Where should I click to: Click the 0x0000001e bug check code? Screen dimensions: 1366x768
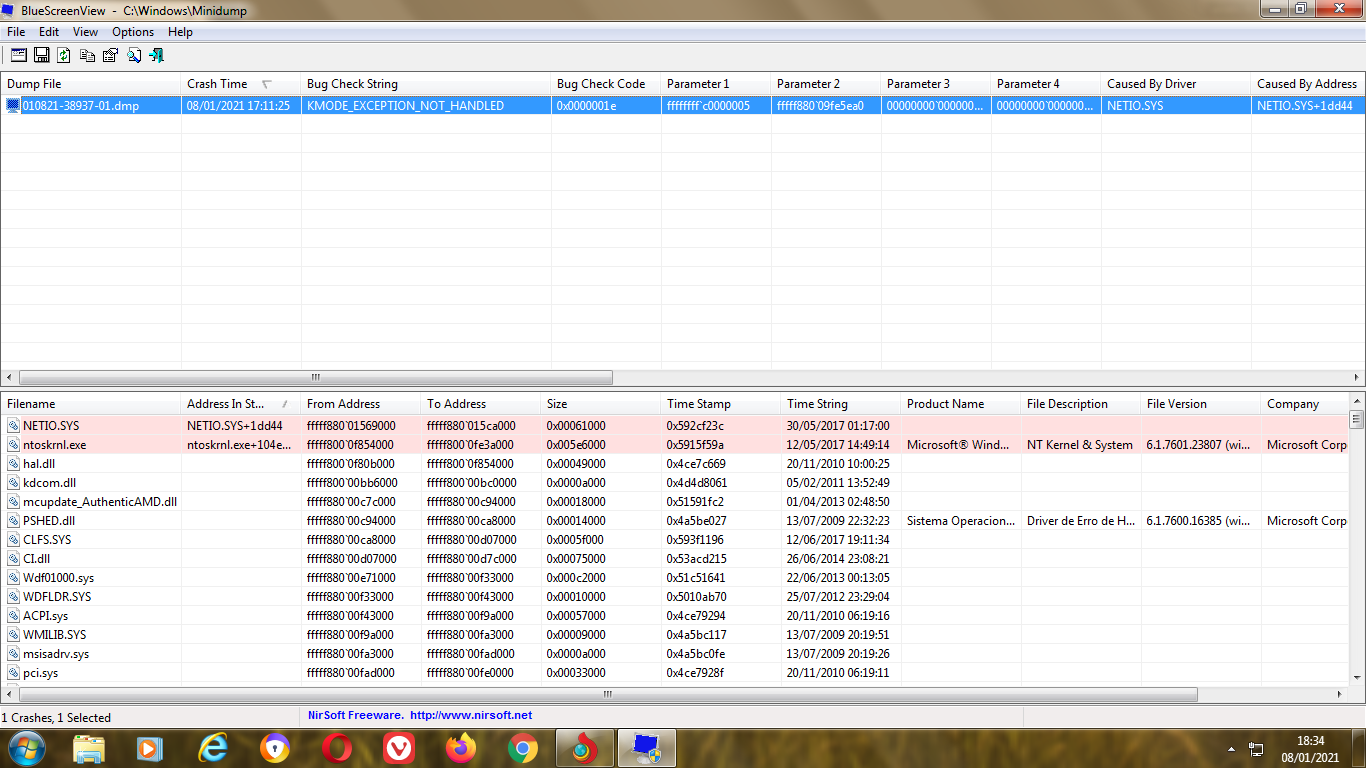586,105
